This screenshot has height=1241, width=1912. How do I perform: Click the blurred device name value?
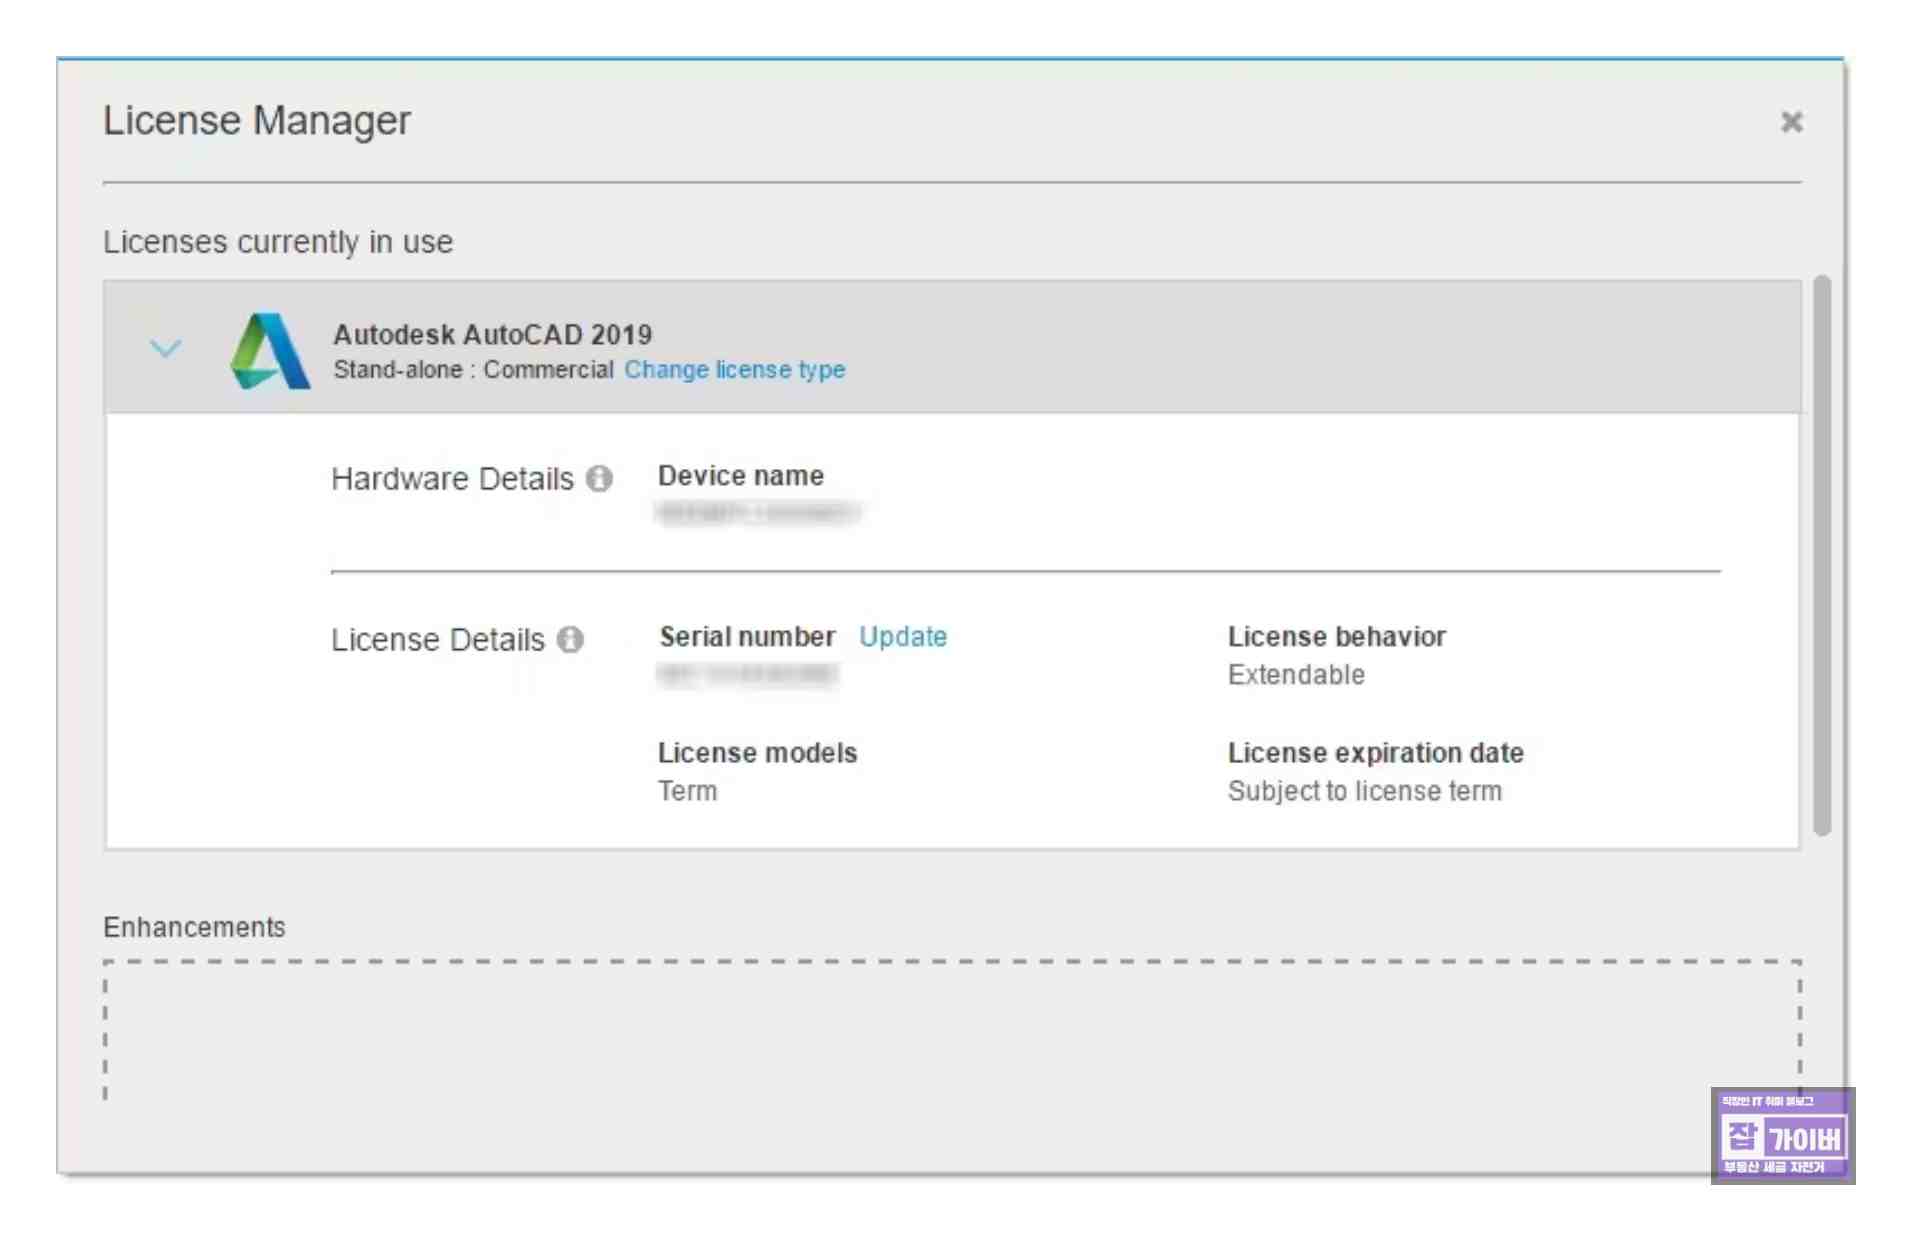[758, 513]
